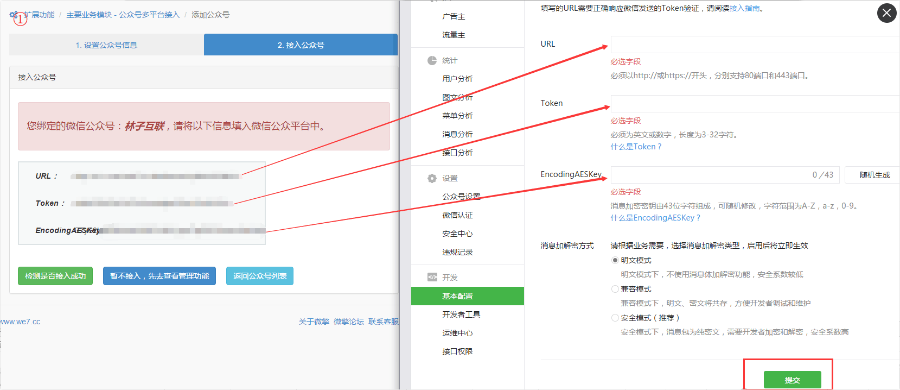
Task: Switch to step 2 接入公众号 tab
Action: tap(301, 45)
